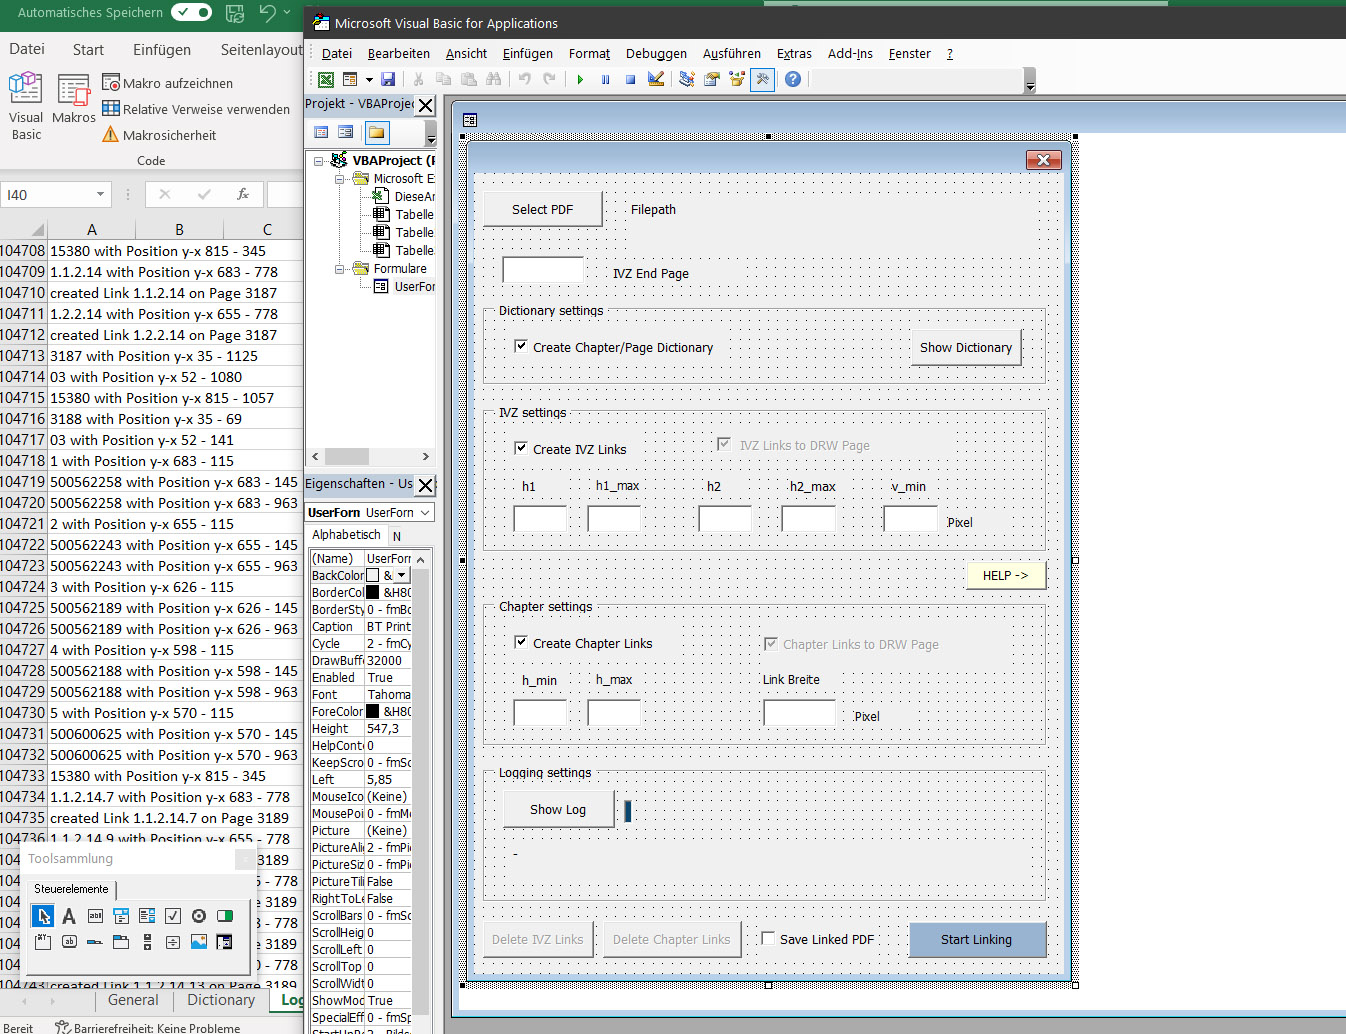Click the Start Linking button
Viewport: 1346px width, 1034px height.
coord(977,939)
